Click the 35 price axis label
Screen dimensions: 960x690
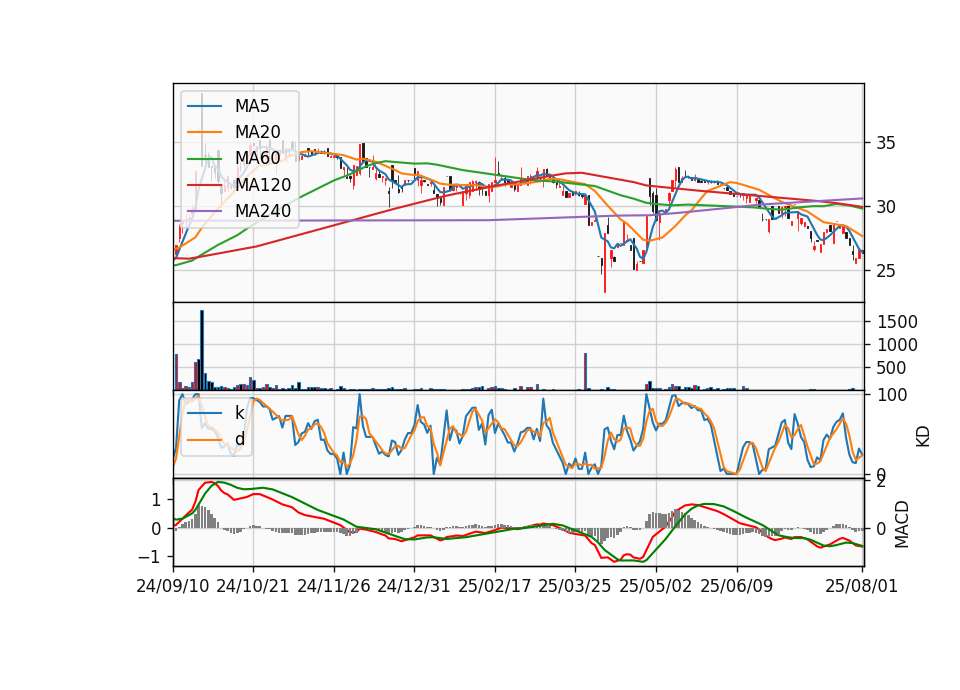pyautogui.click(x=885, y=143)
